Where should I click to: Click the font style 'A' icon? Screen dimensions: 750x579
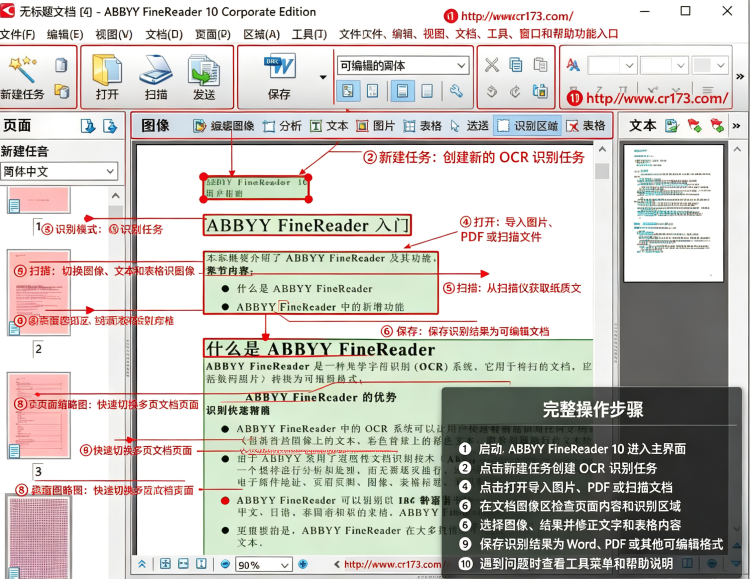click(573, 65)
